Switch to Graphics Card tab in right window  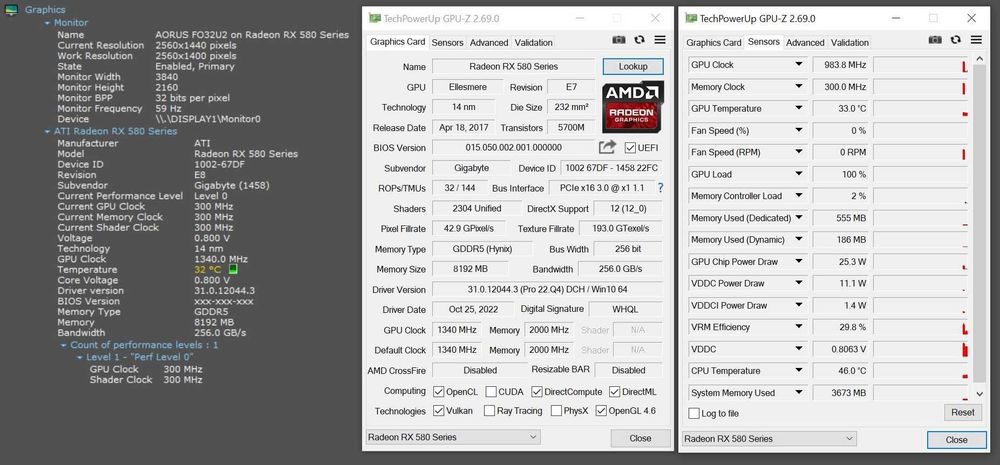713,43
